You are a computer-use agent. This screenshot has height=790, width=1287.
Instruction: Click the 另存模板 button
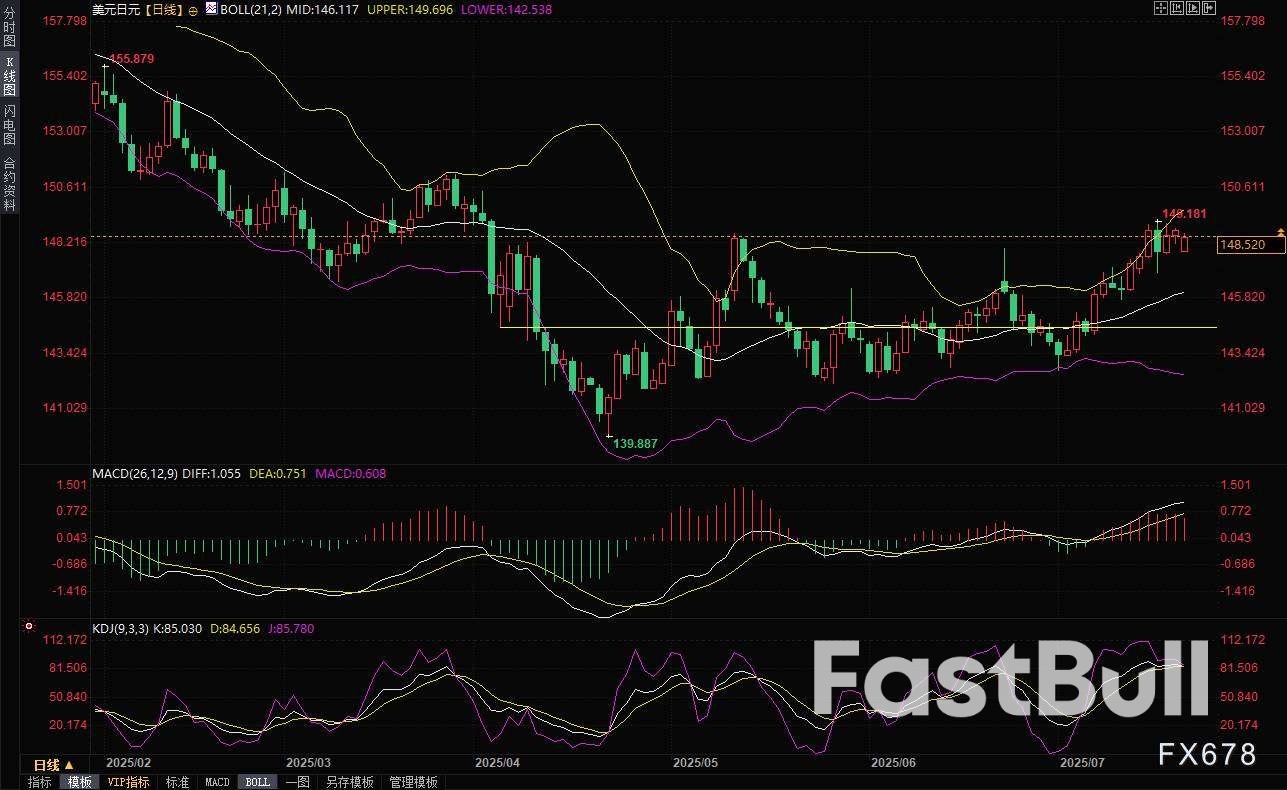pyautogui.click(x=349, y=782)
